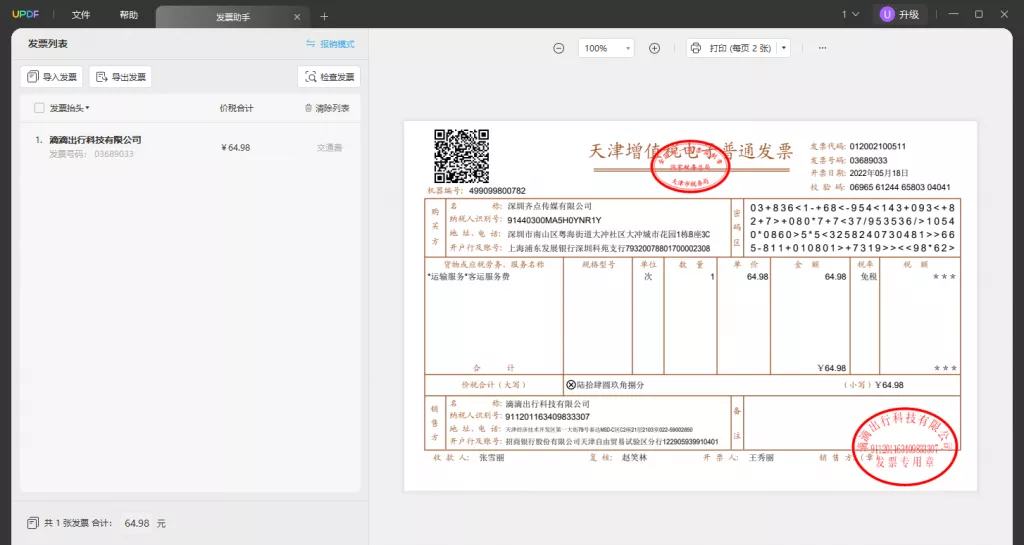Close the UPDF window
Viewport: 1024px width, 545px height.
tap(1004, 14)
